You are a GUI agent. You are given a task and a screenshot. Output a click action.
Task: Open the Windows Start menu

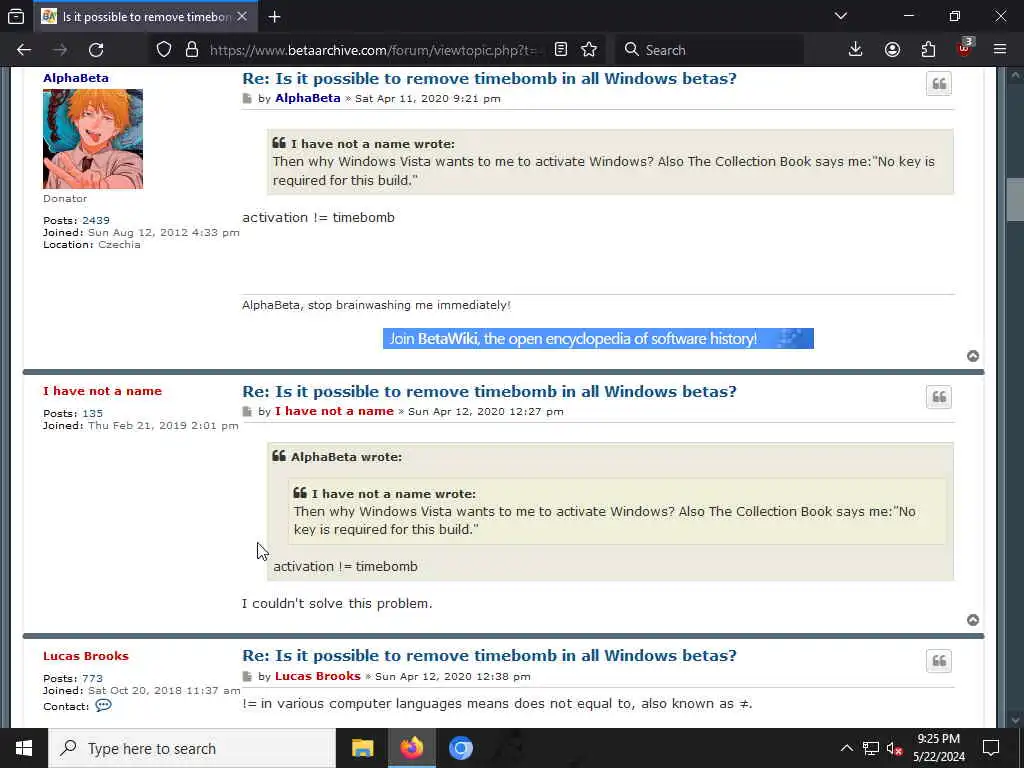[x=24, y=748]
